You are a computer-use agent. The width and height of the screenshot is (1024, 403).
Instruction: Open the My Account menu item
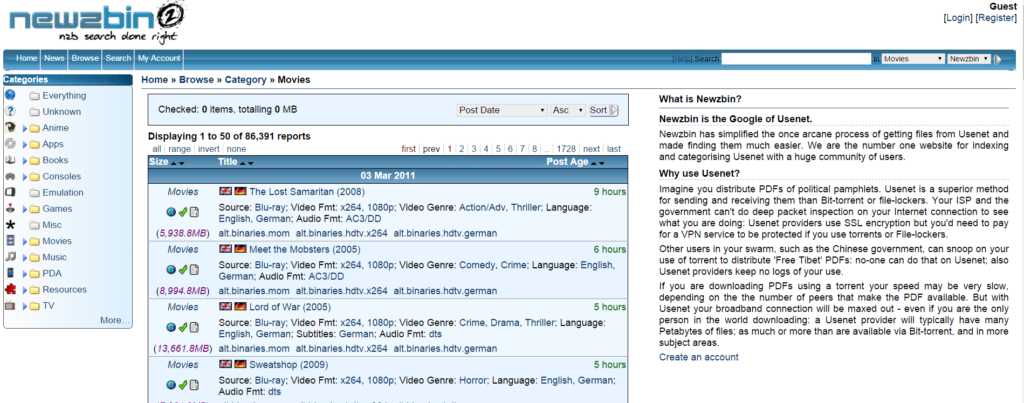159,58
